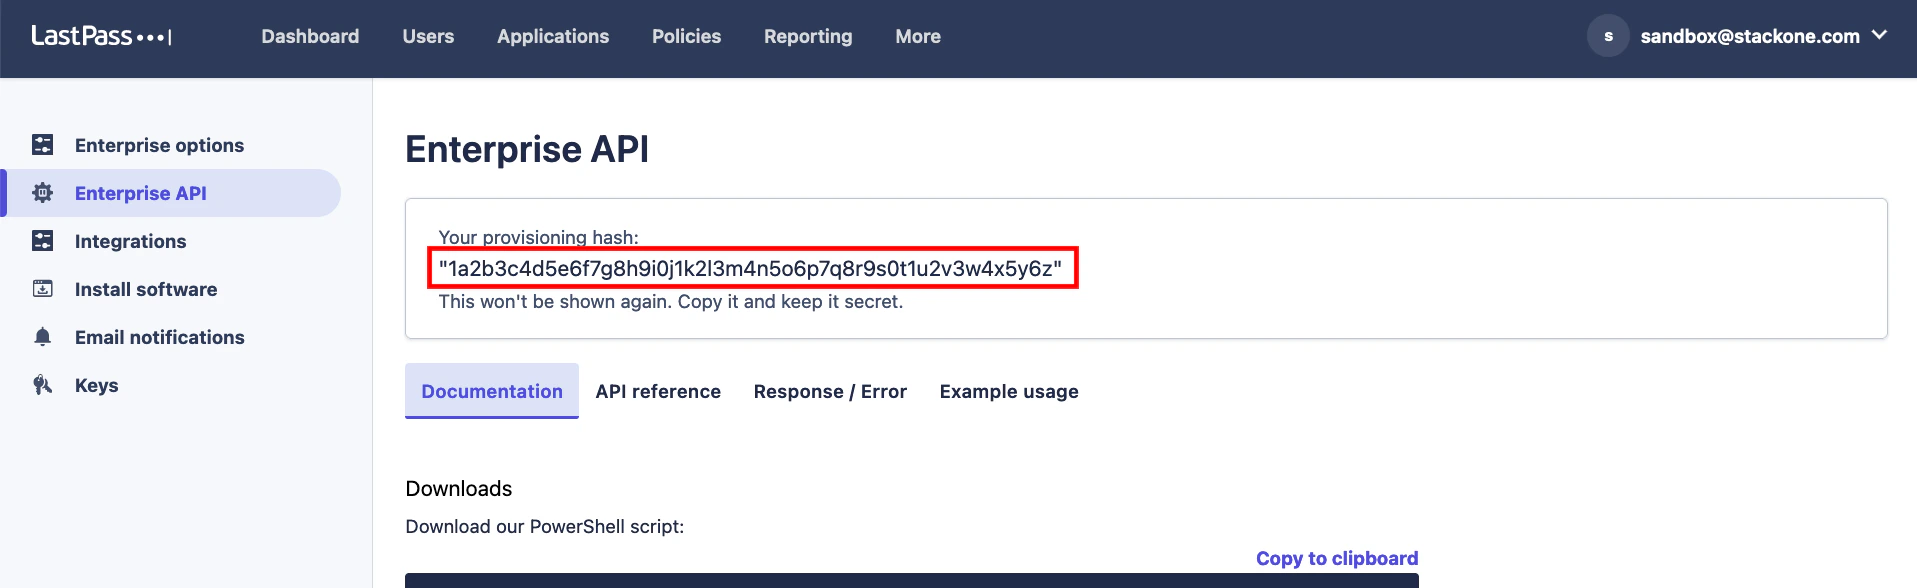Switch to the Response / Error tab
1917x588 pixels.
(x=829, y=391)
